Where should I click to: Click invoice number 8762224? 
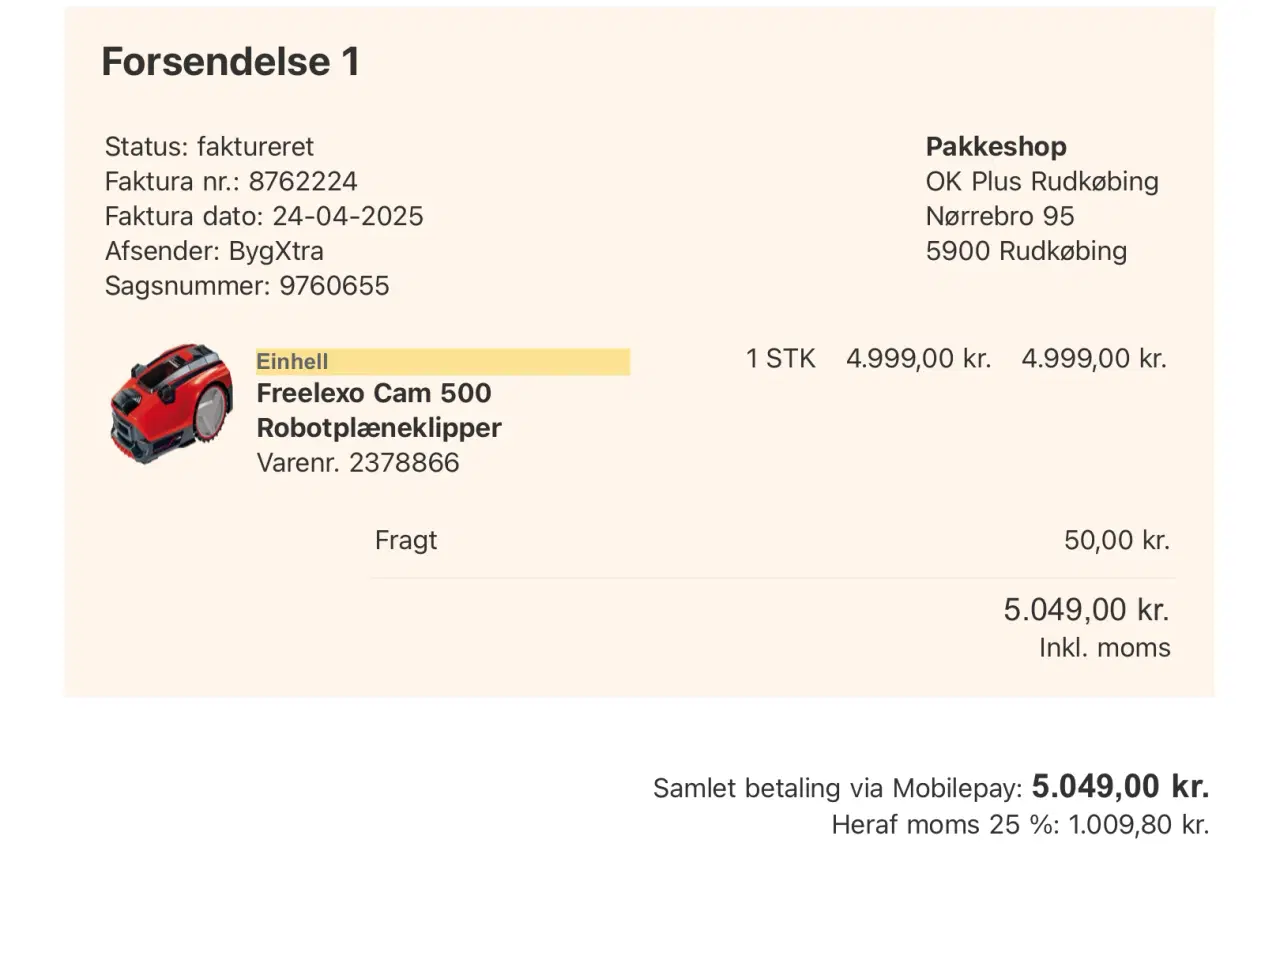coord(302,182)
